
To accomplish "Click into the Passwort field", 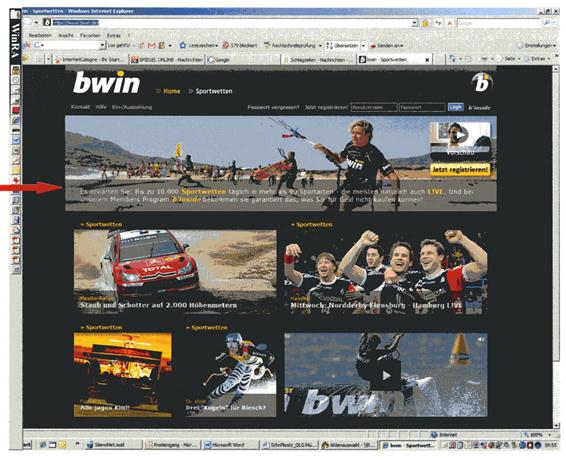I will 422,107.
